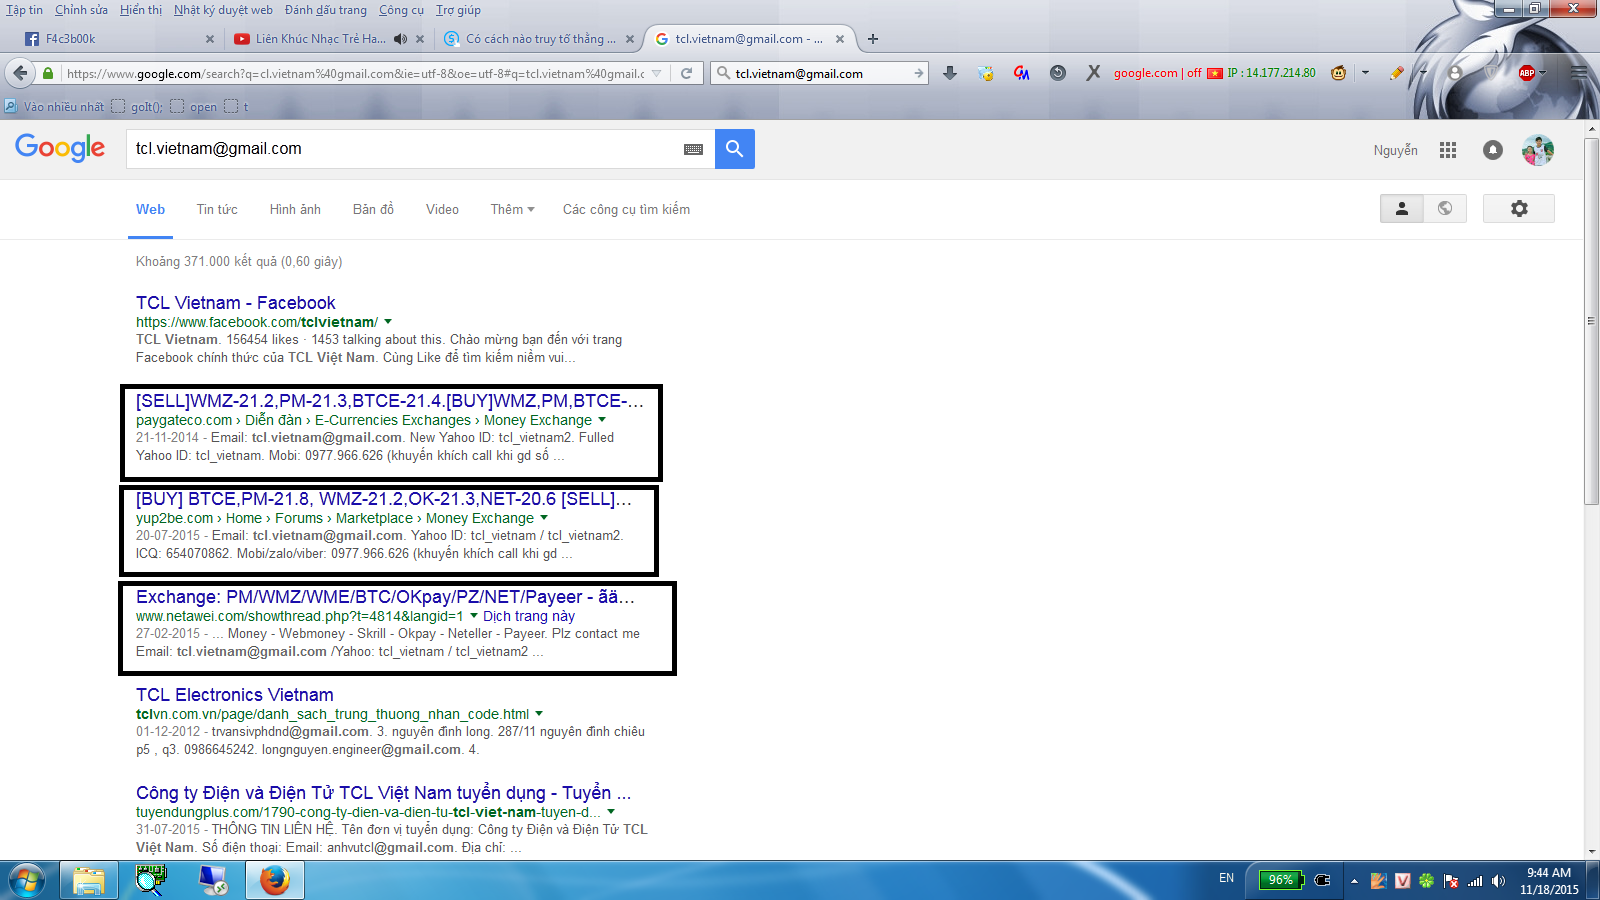Click the X extension icon in toolbar
Viewport: 1600px width, 900px height.
[1093, 73]
